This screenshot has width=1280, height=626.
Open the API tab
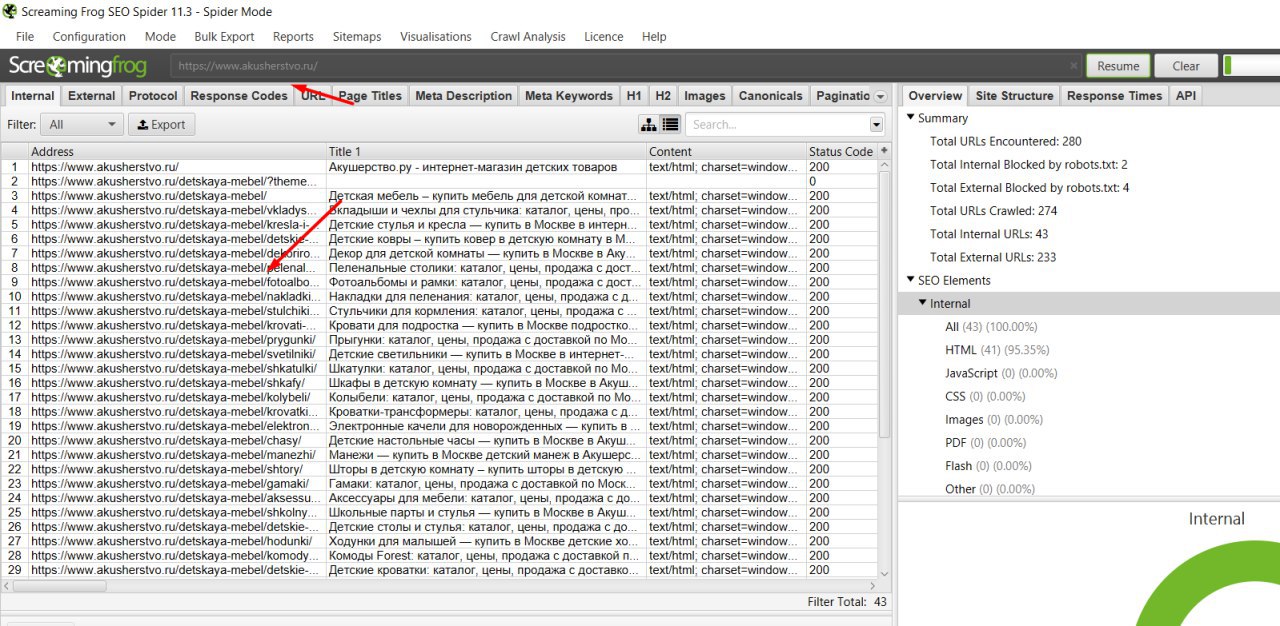1185,96
